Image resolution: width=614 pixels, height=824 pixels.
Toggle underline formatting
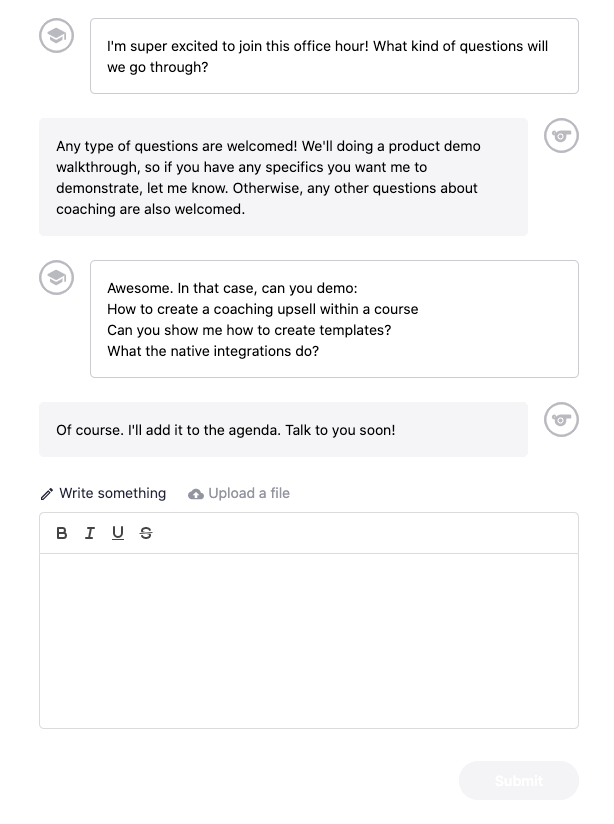pos(118,533)
